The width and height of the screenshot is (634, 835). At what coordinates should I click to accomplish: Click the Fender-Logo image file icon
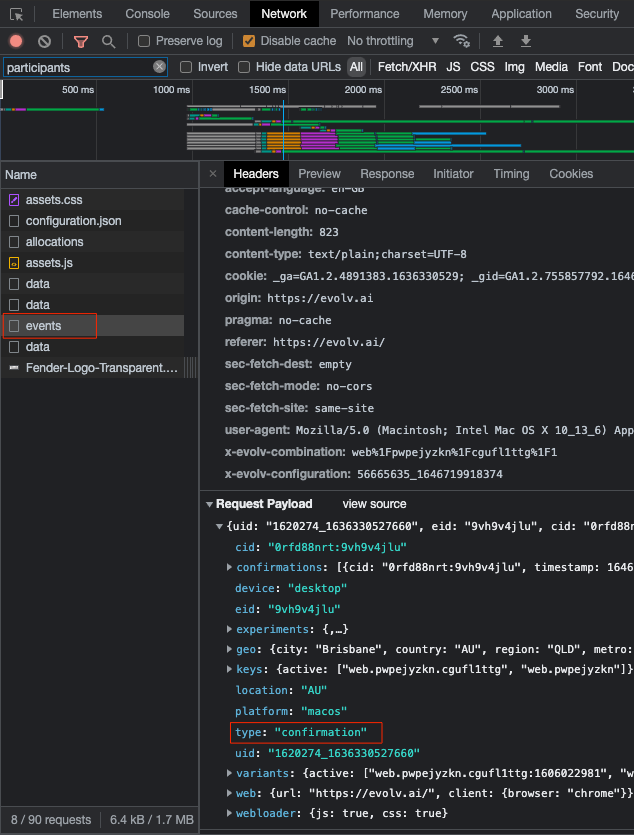pos(14,368)
